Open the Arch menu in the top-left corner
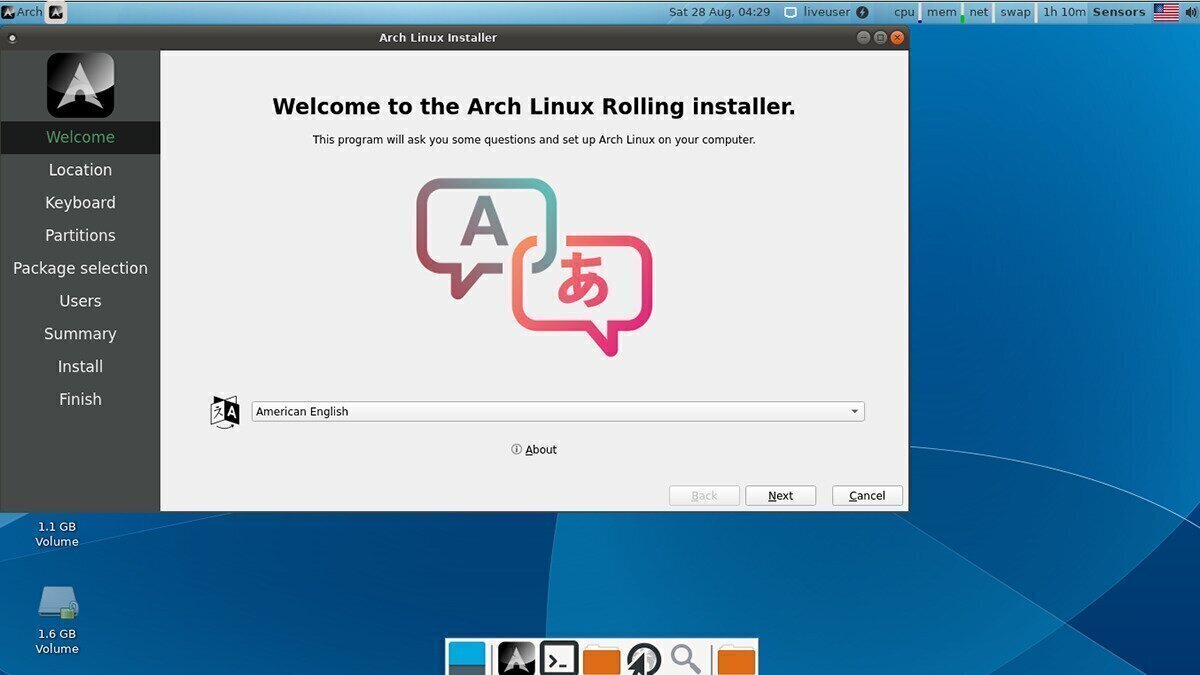 18,12
